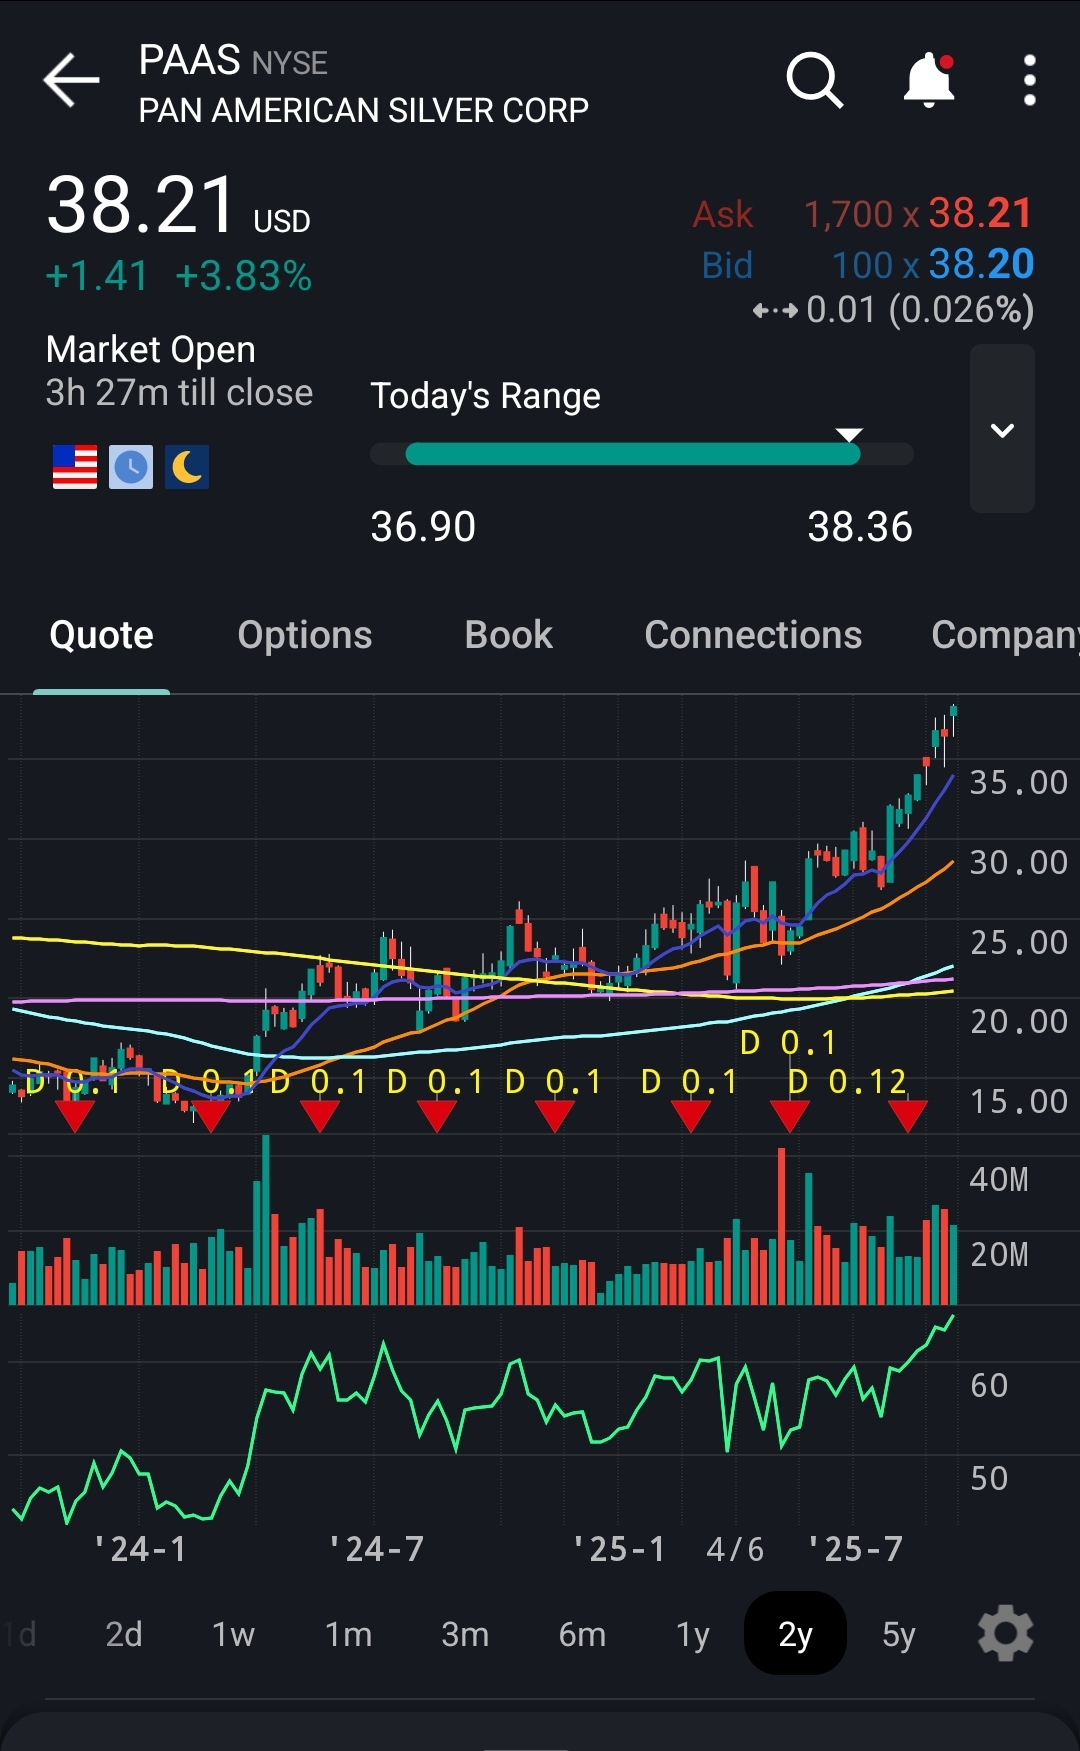Tap the crescent moon overnight icon
Image resolution: width=1080 pixels, height=1751 pixels.
(187, 467)
